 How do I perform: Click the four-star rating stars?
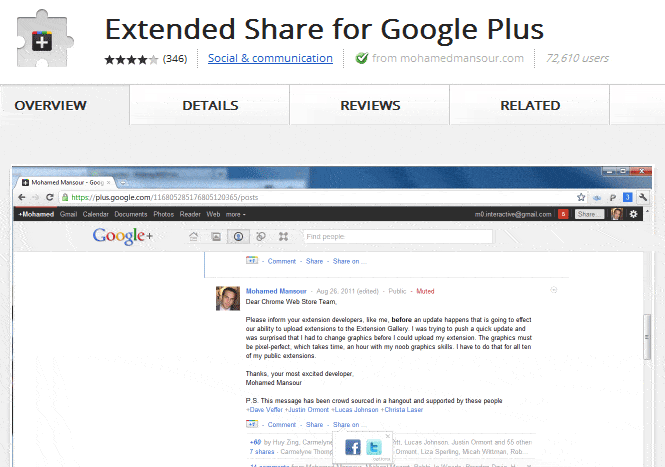(x=131, y=59)
